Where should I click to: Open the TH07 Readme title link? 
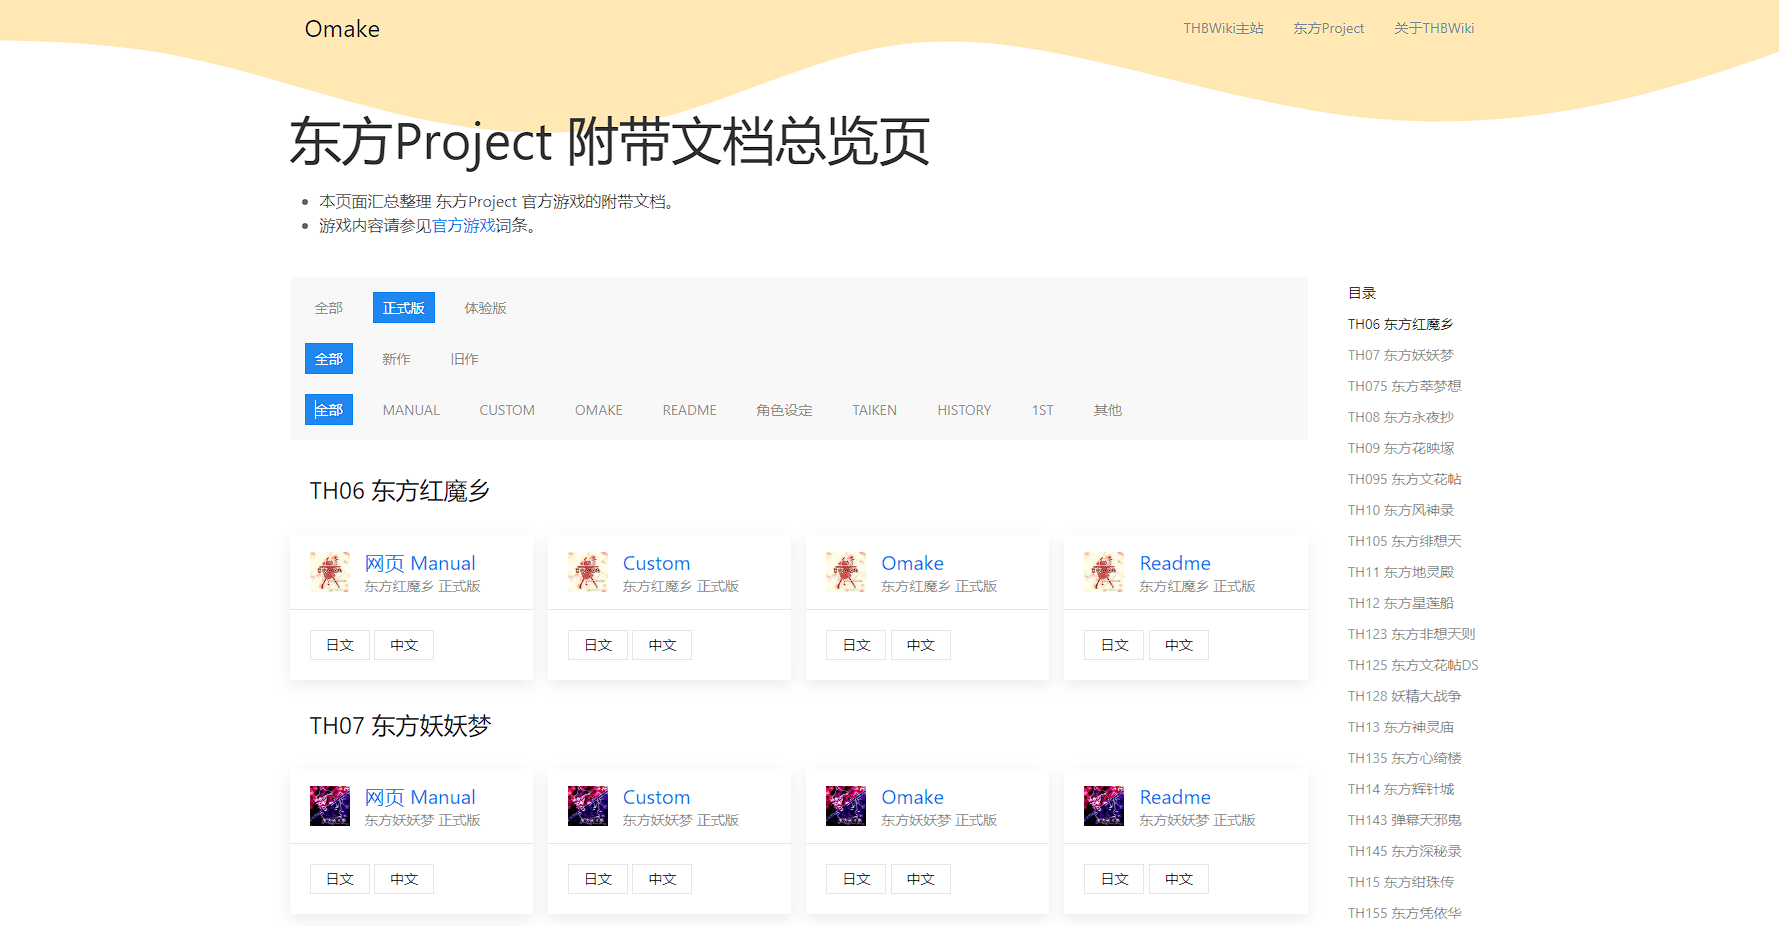1175,797
